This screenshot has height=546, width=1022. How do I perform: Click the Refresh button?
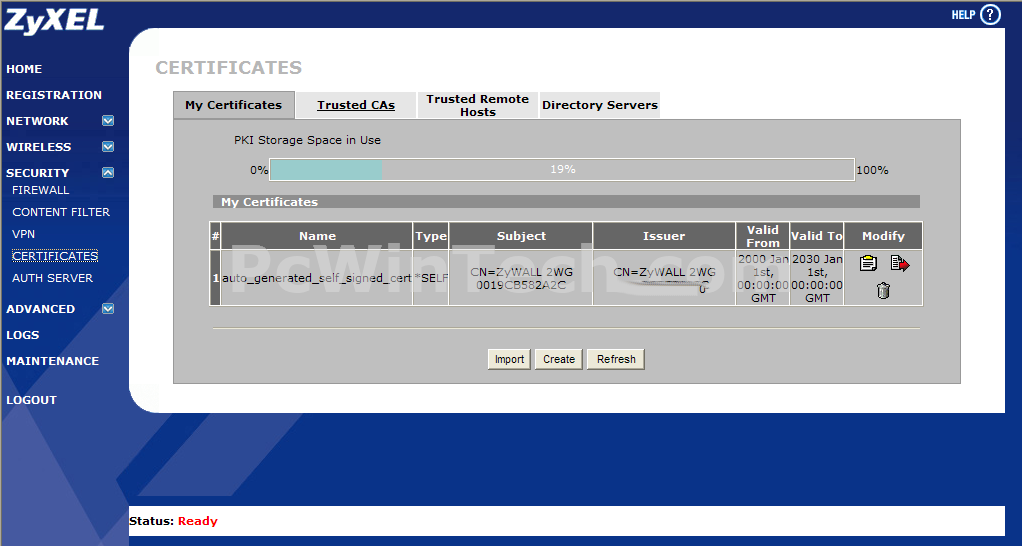(x=616, y=359)
